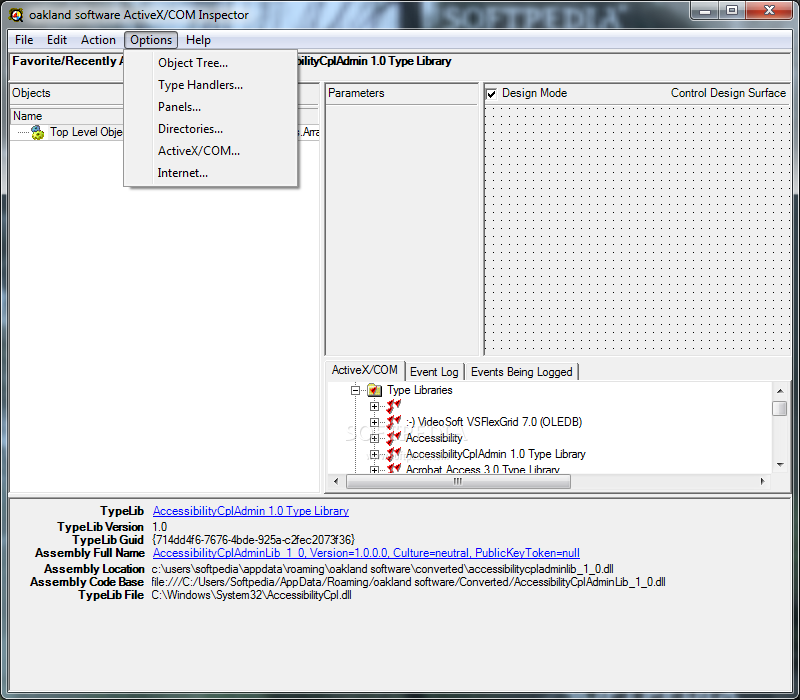Toggle the Design Mode checkbox

pyautogui.click(x=491, y=93)
